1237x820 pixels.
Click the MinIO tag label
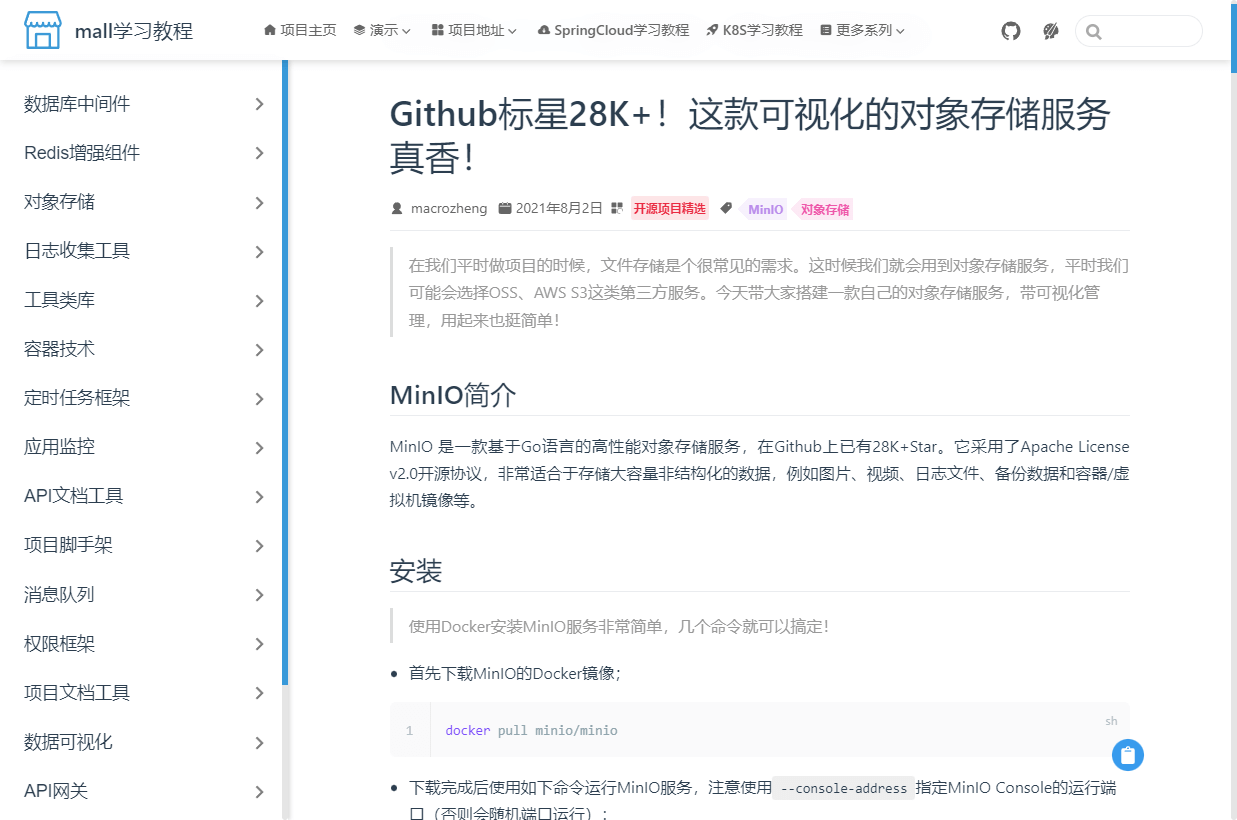pyautogui.click(x=765, y=210)
